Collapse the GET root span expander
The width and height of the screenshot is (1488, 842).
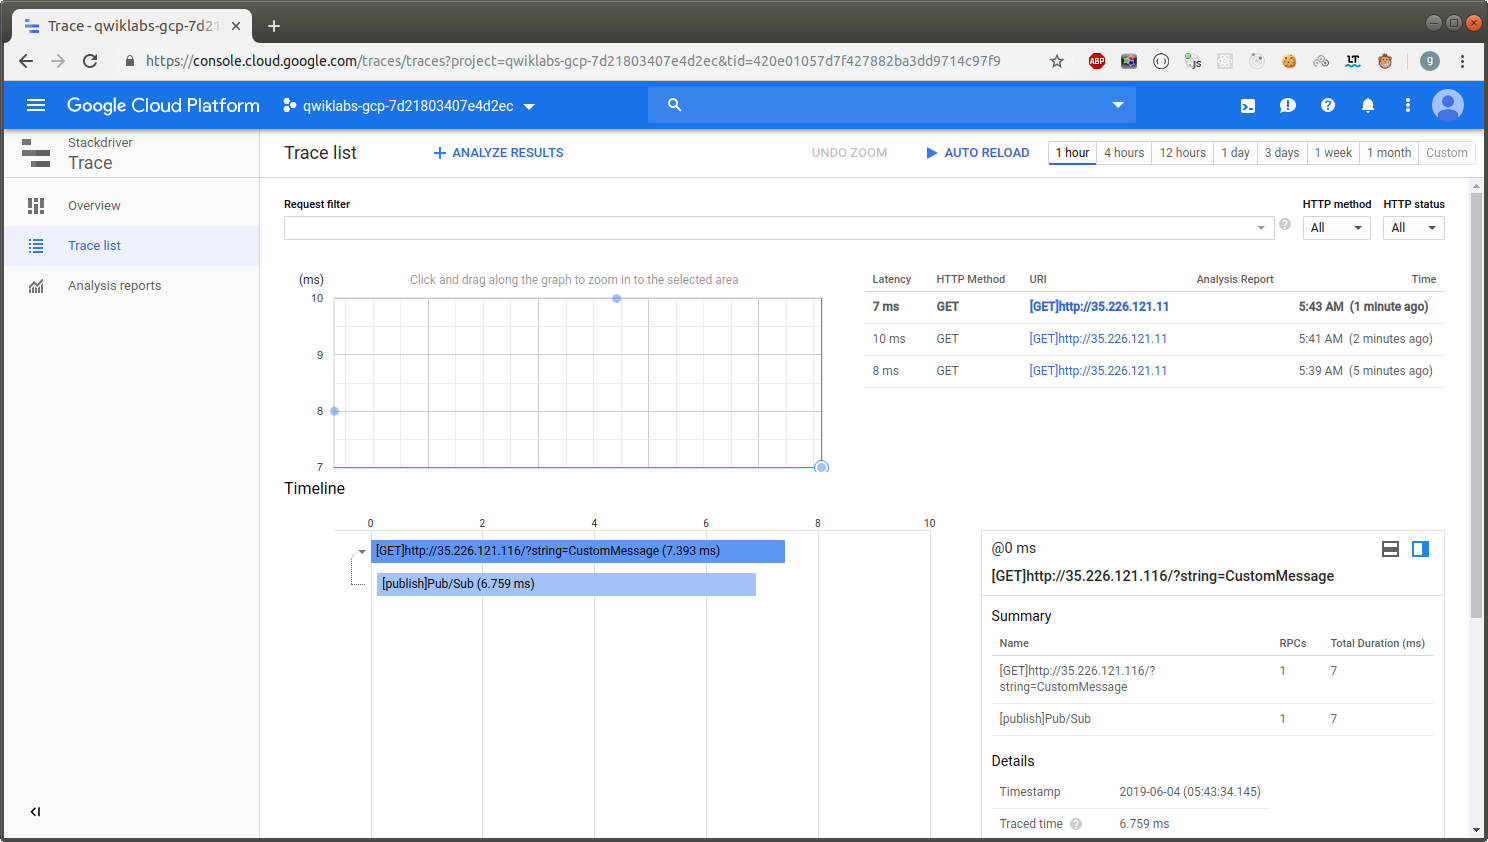pos(362,552)
